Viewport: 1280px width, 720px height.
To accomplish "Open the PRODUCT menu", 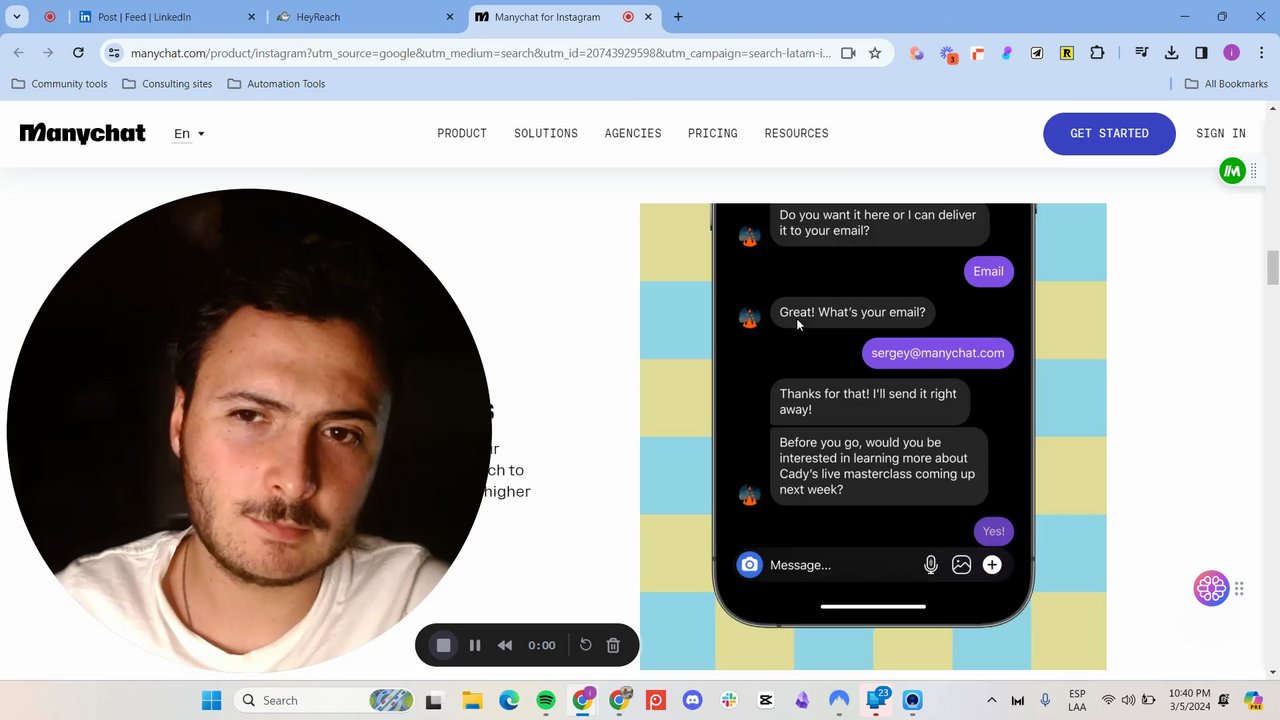I will pos(462,133).
